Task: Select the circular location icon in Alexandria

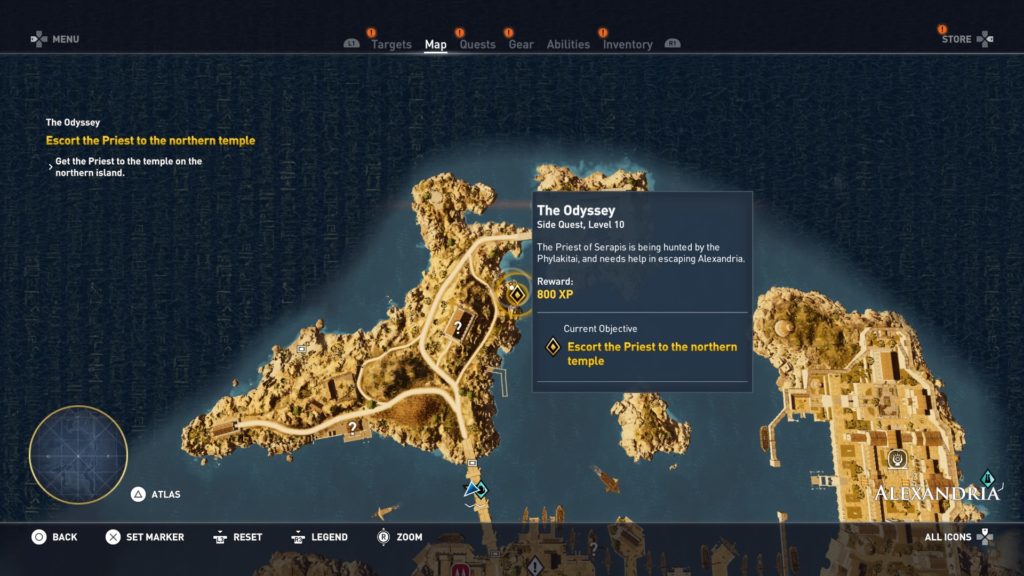Action: [x=897, y=459]
